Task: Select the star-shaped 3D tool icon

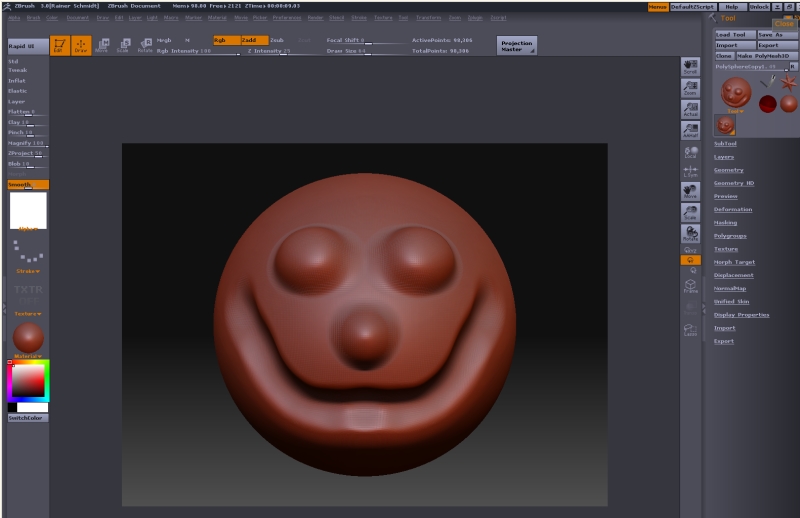Action: (789, 82)
